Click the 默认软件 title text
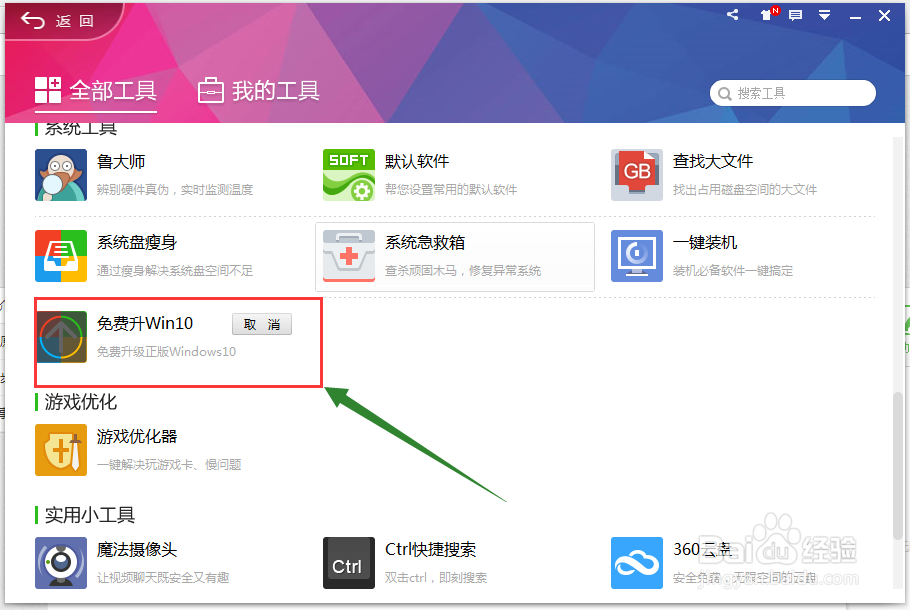Screen dimensions: 910x610 417,161
